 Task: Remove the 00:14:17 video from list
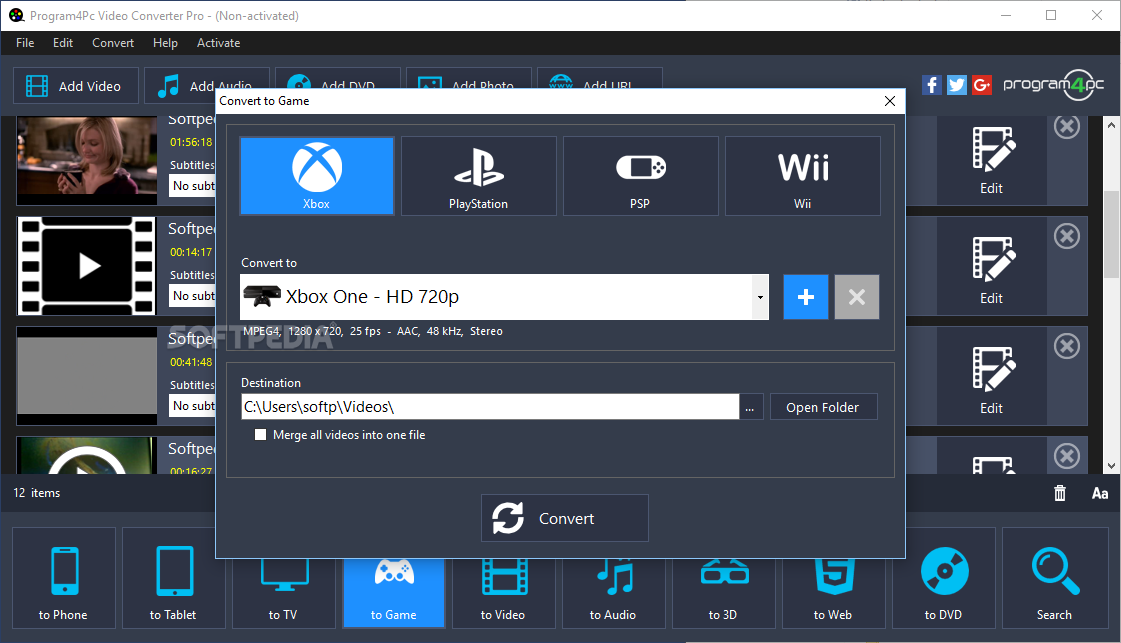pyautogui.click(x=1067, y=236)
